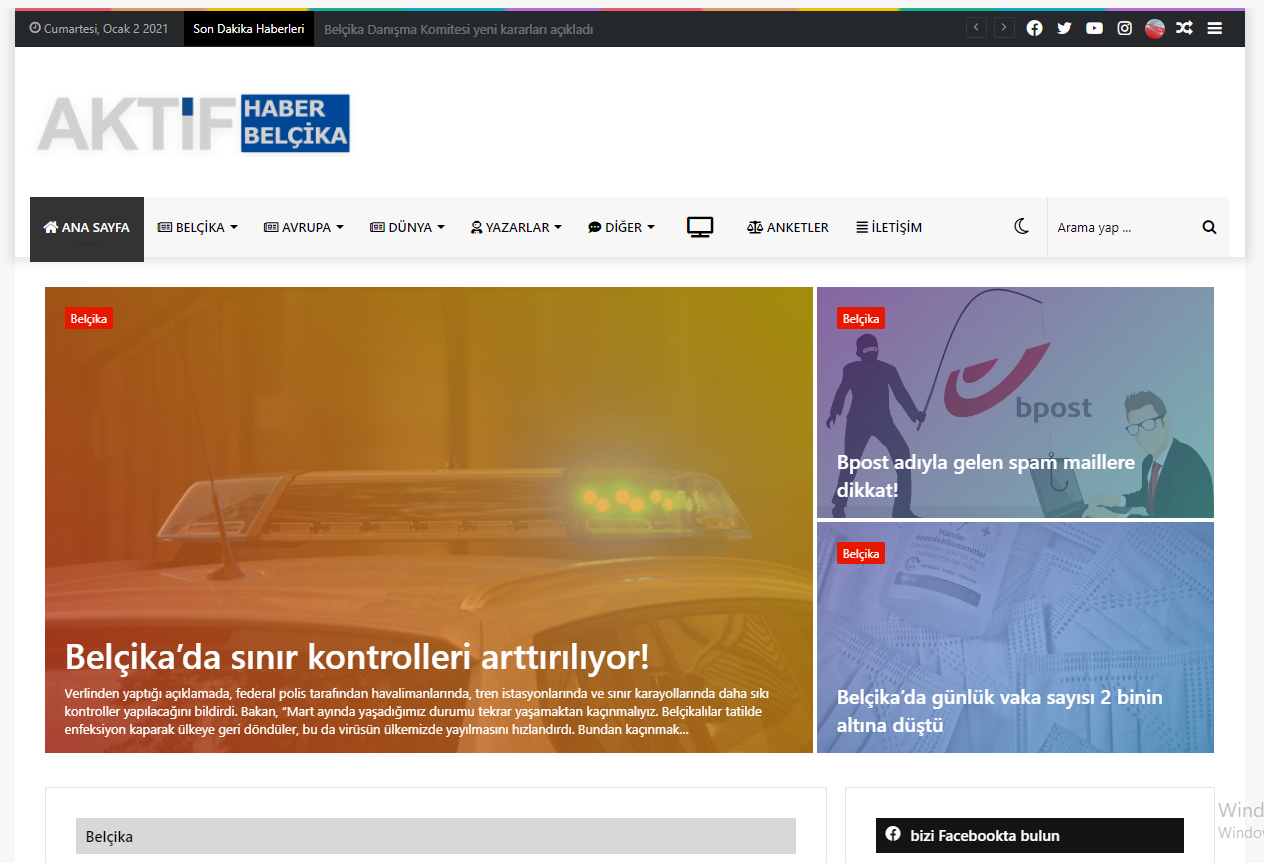
Task: Click the Aktif Haber Belçika logo
Action: point(193,123)
